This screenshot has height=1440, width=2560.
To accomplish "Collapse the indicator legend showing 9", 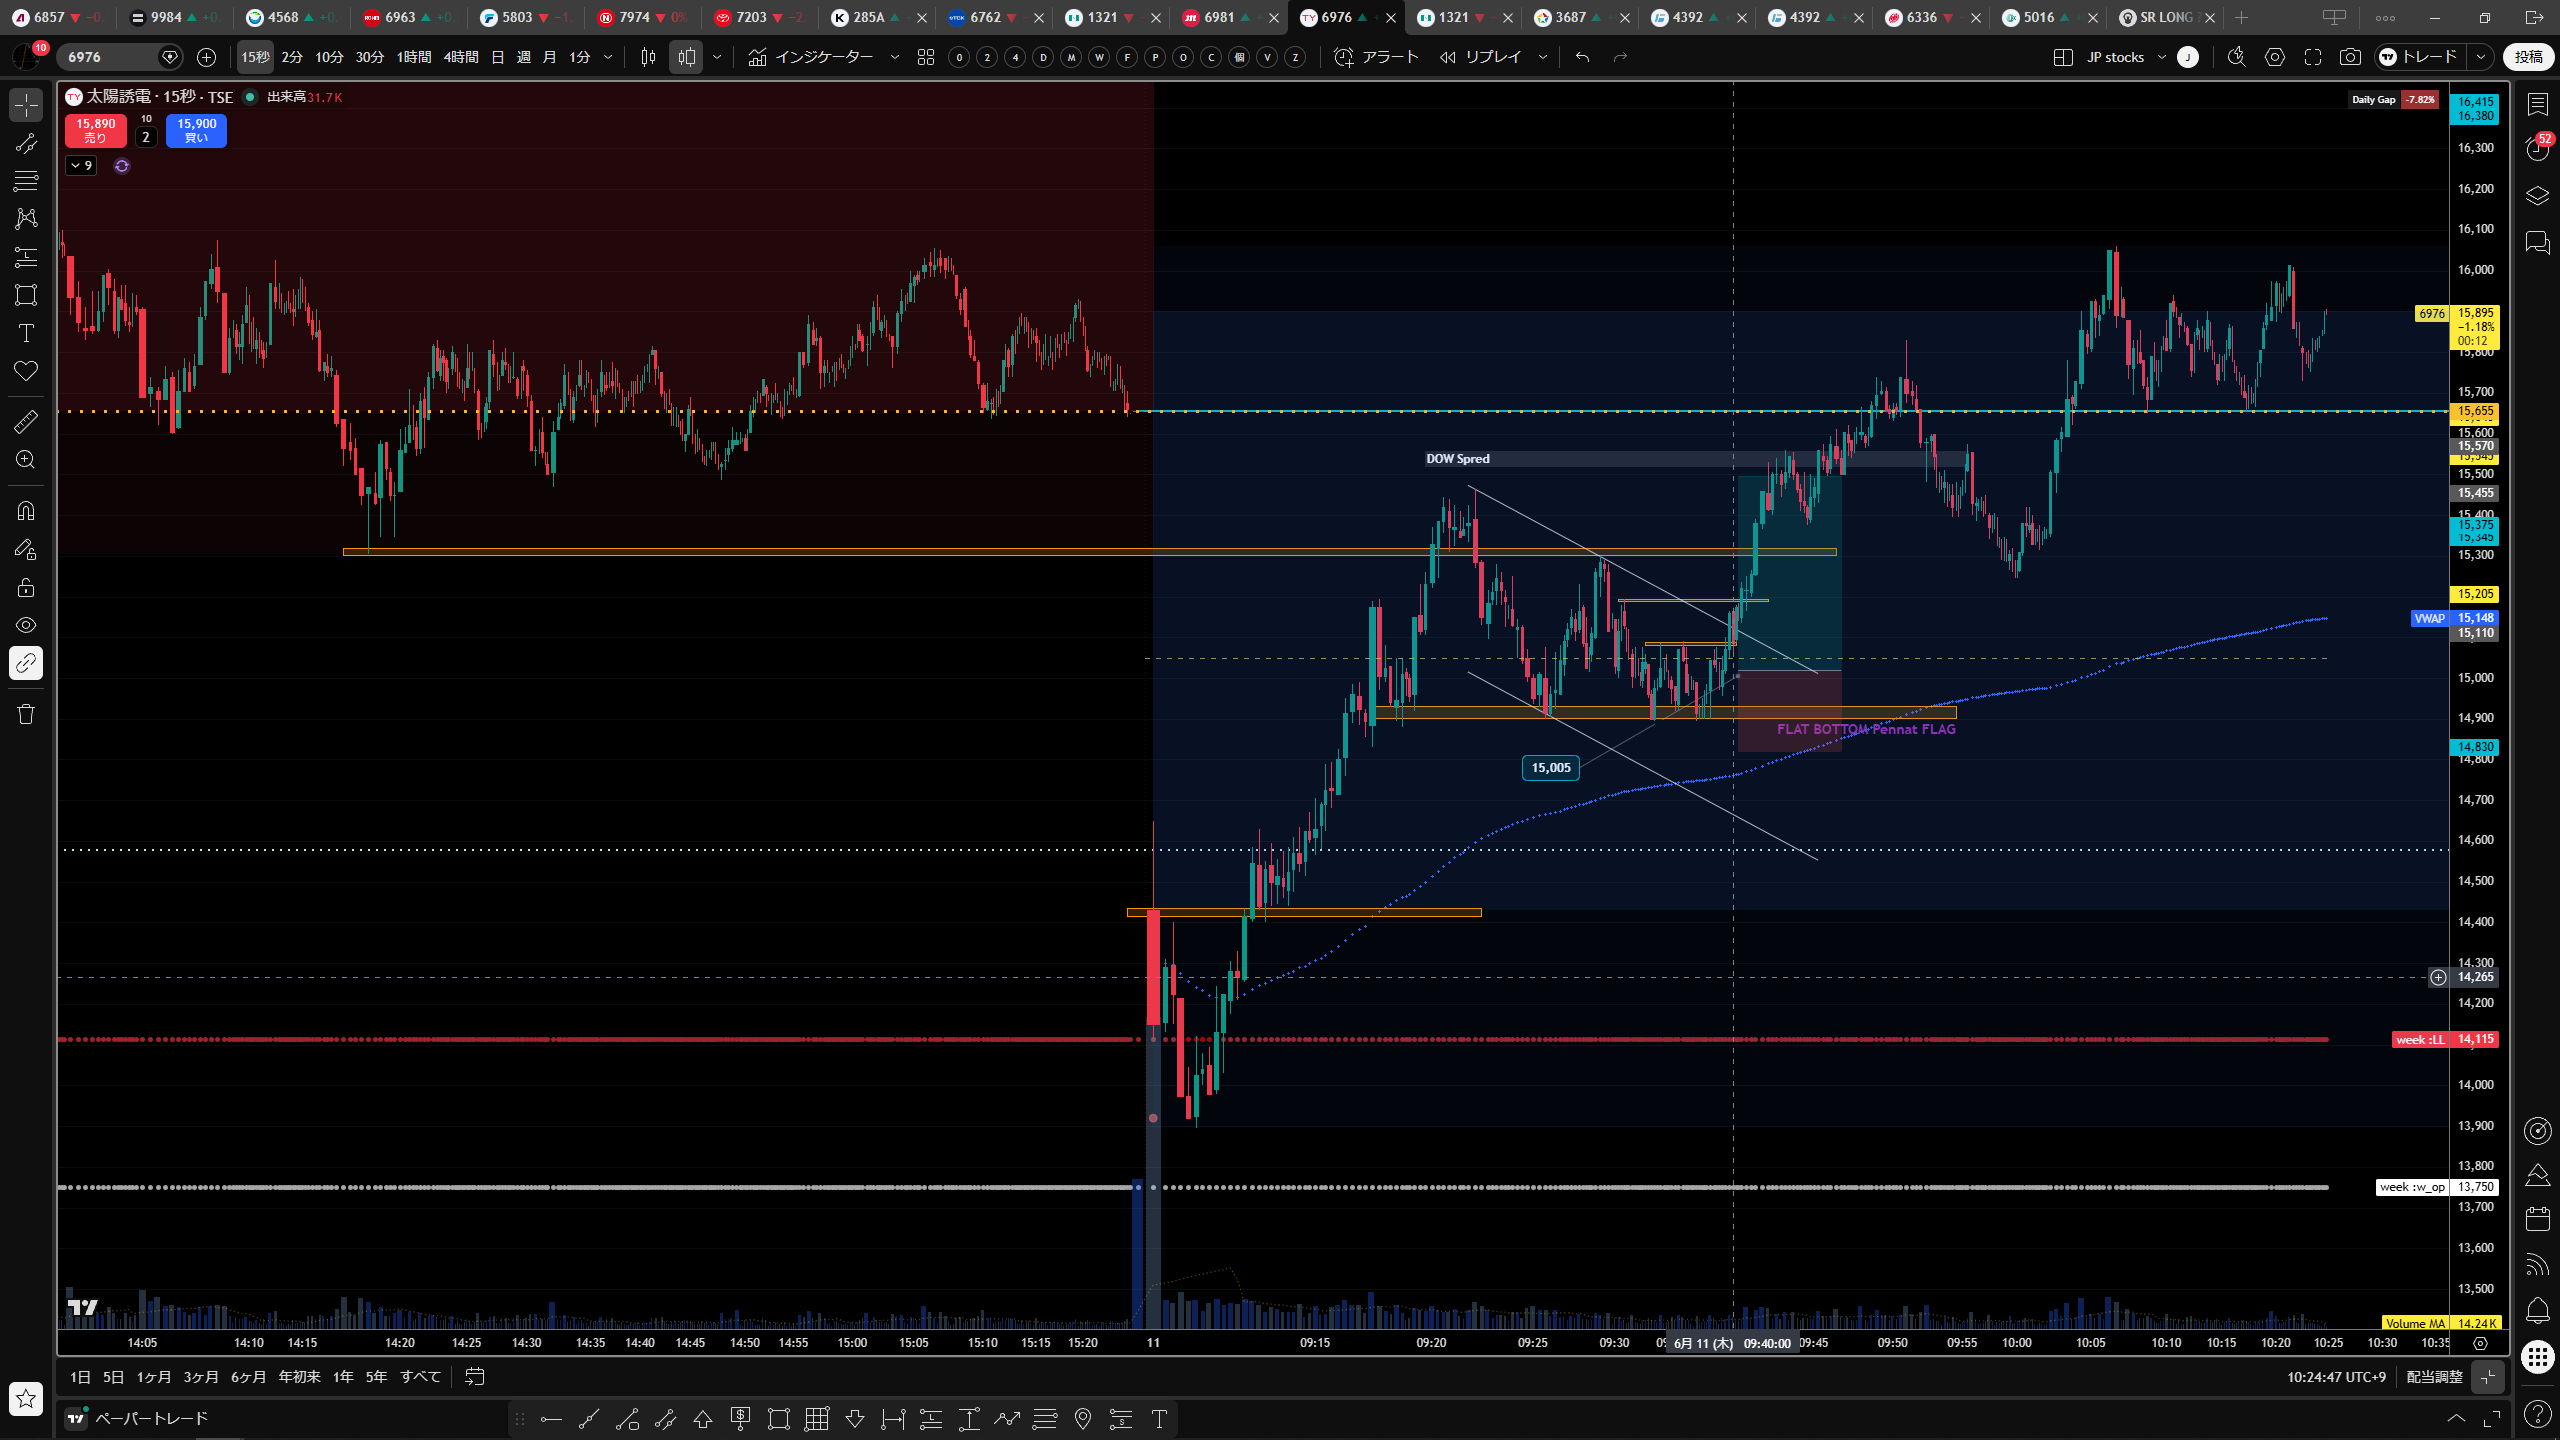I will click(81, 166).
